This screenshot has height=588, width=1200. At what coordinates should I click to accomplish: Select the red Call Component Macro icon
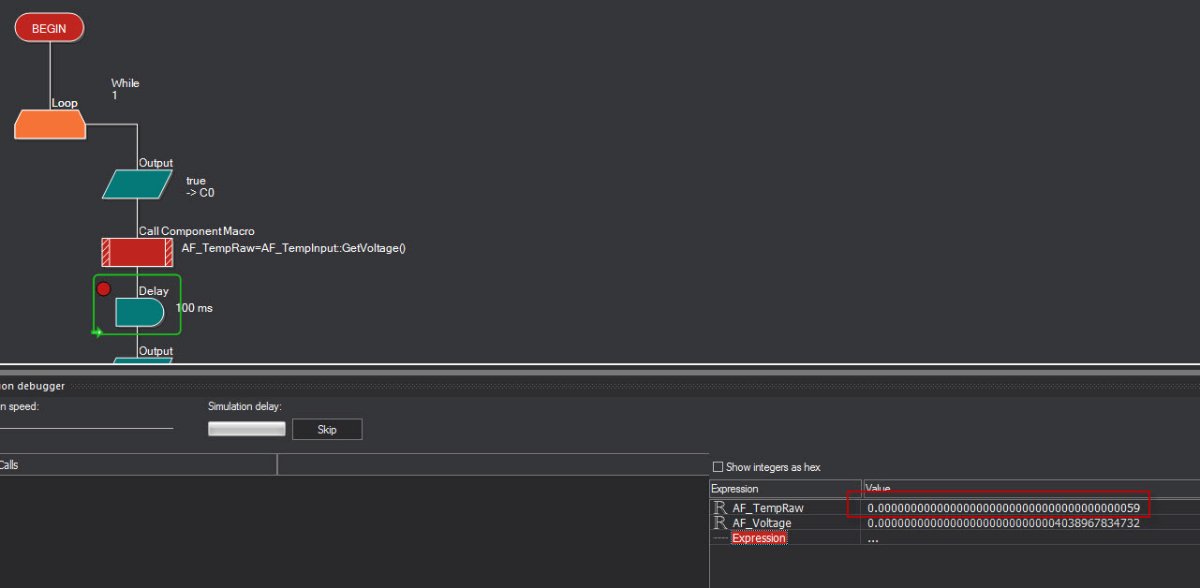138,252
